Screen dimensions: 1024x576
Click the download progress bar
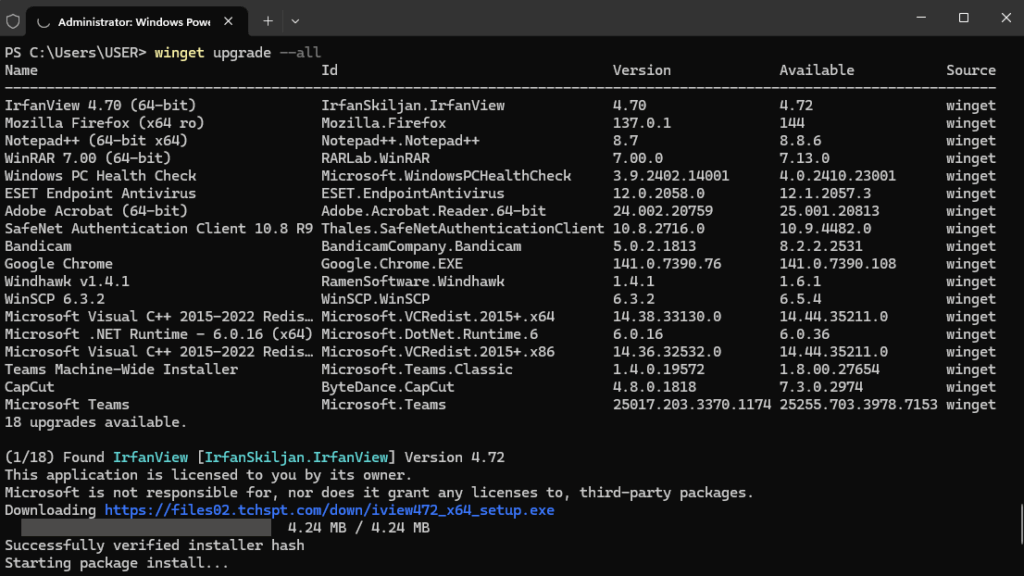(x=146, y=528)
